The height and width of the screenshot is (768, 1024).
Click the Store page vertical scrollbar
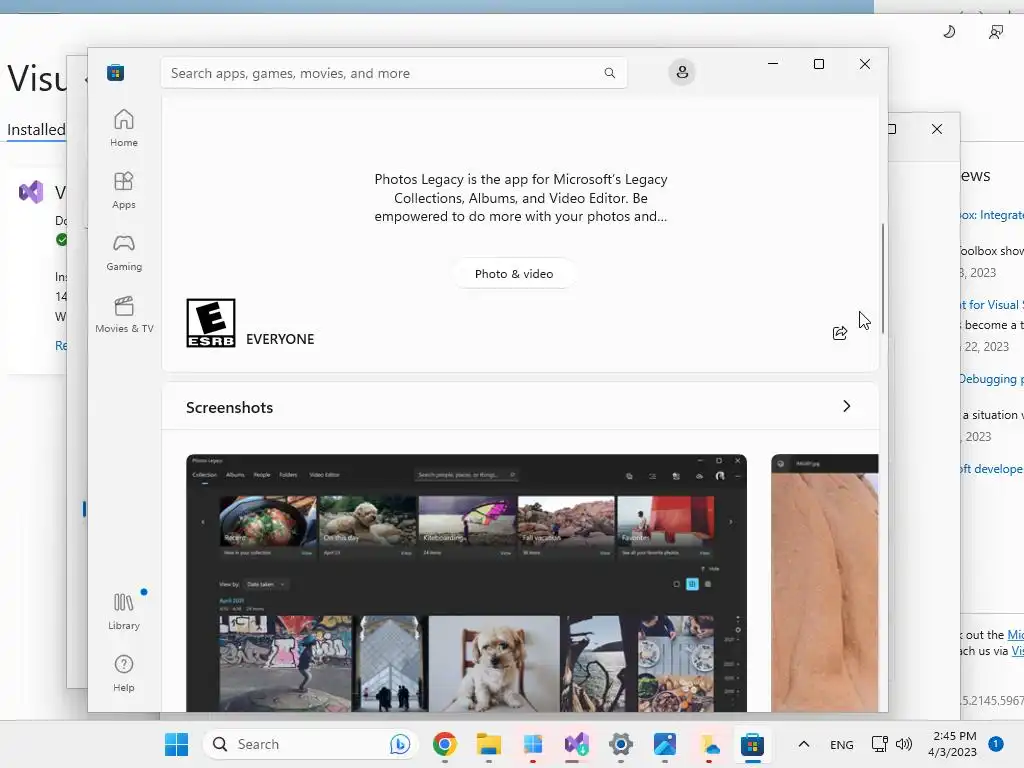883,278
